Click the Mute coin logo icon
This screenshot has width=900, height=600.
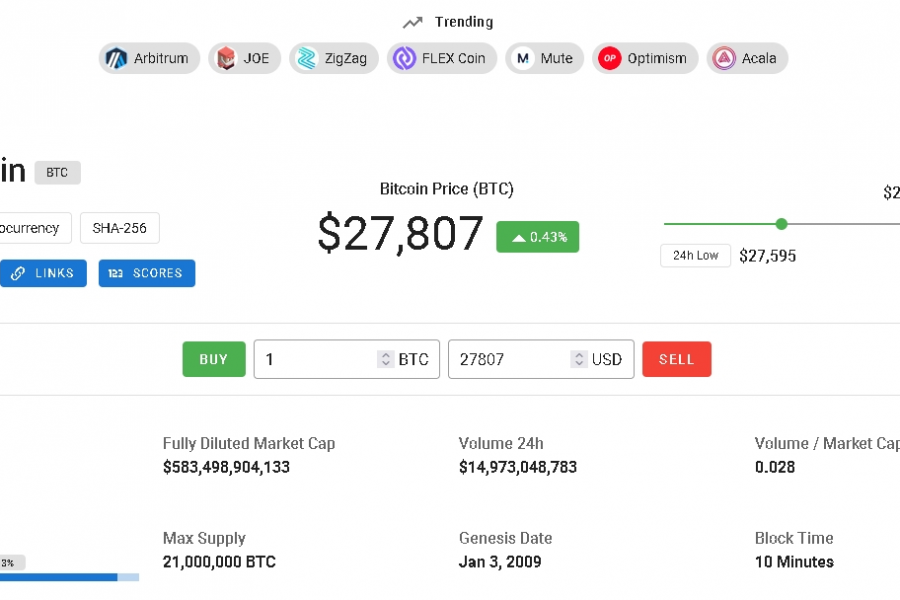523,58
